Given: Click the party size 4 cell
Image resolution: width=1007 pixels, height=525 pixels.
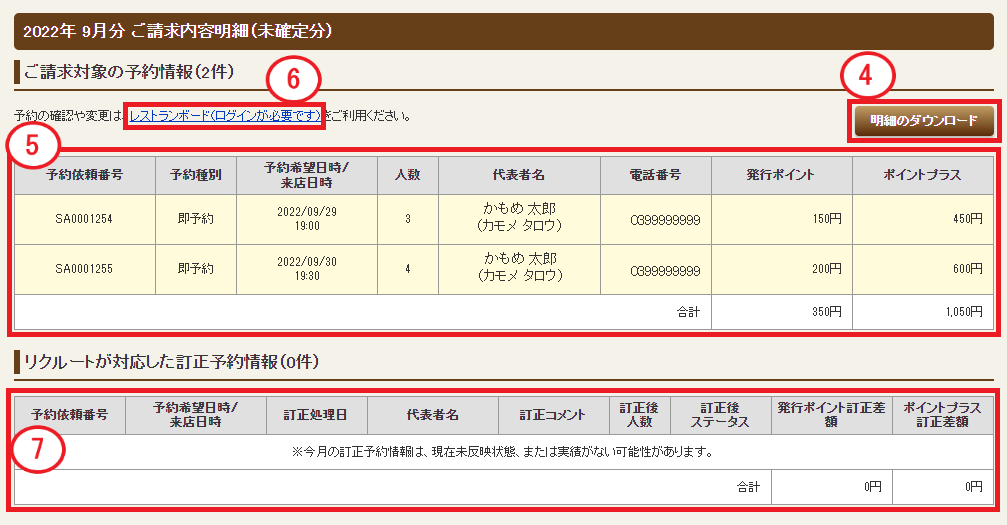Looking at the screenshot, I should click(x=408, y=269).
